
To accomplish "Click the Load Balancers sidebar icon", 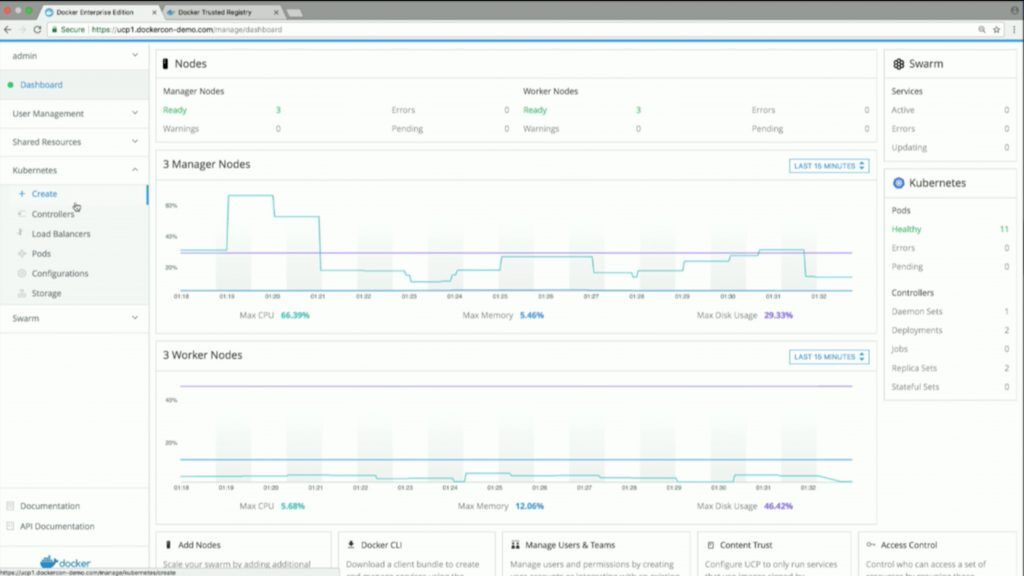I will tap(20, 233).
